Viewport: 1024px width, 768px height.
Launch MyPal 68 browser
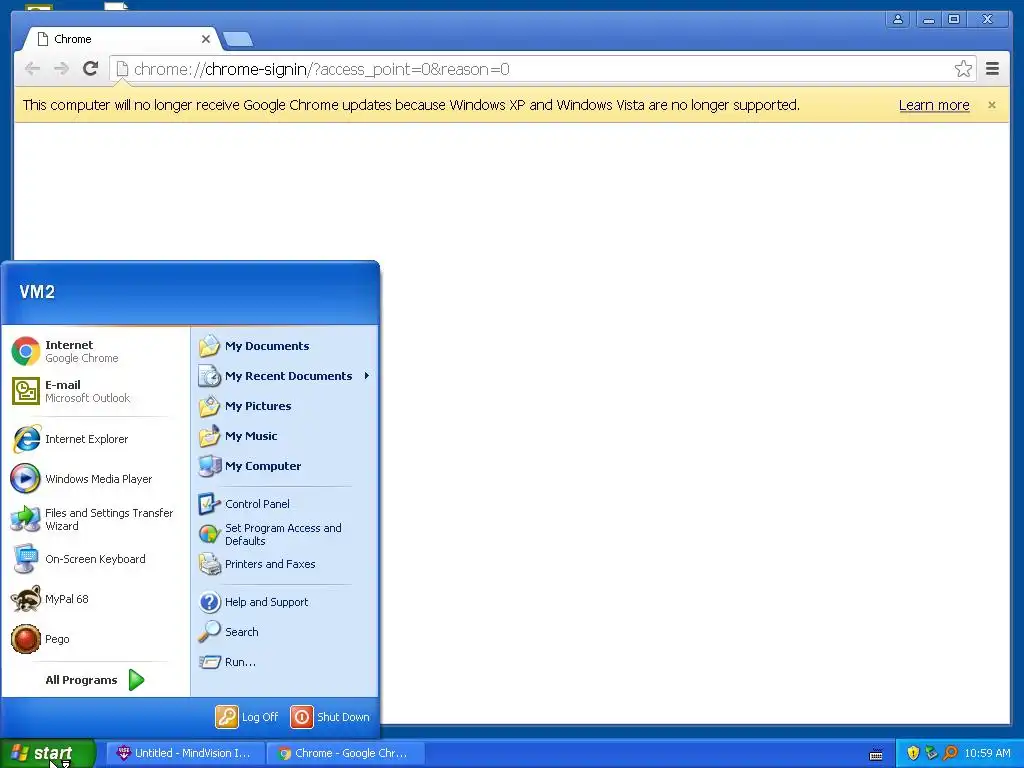[95, 599]
